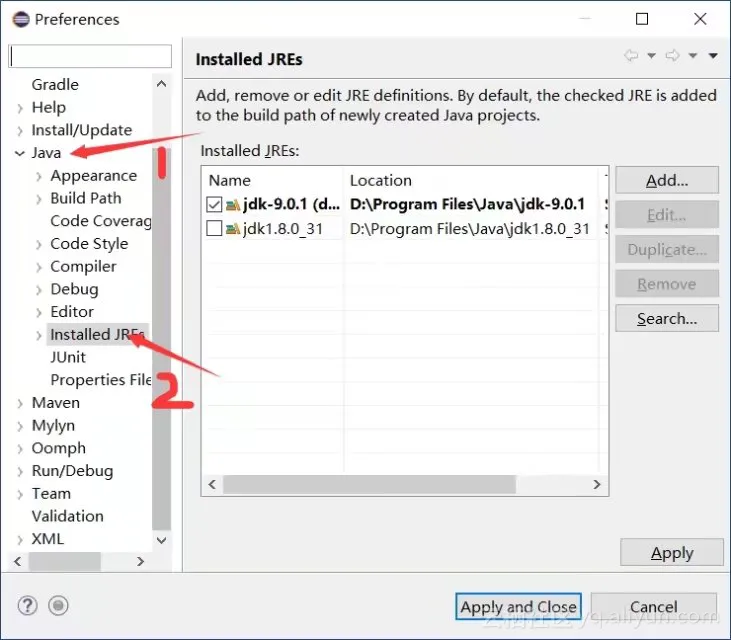This screenshot has width=731, height=640.
Task: Click the Cancel button
Action: click(x=654, y=606)
